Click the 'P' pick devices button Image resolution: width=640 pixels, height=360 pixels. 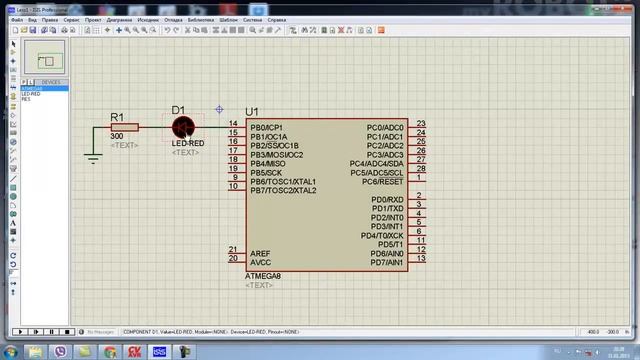click(24, 82)
